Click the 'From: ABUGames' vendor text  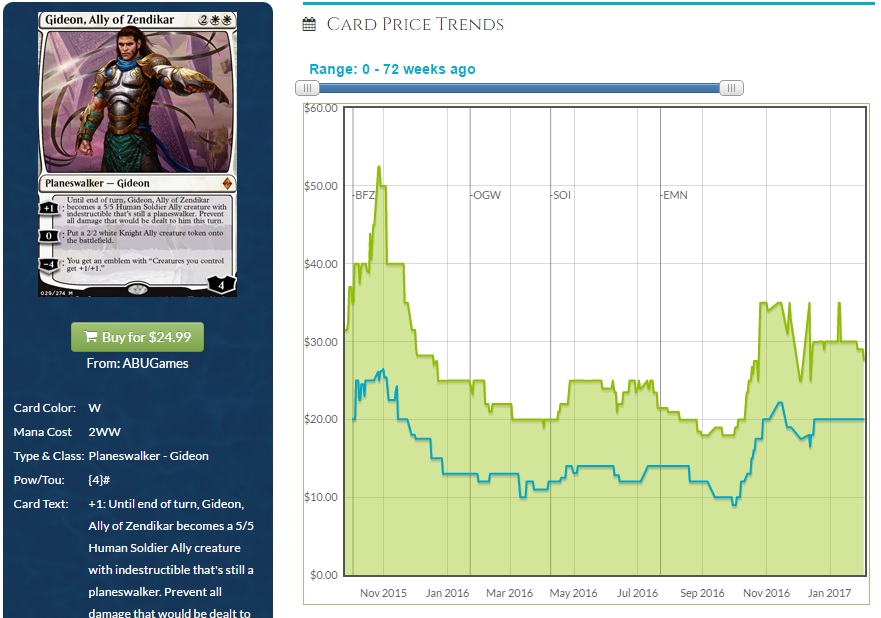pos(137,363)
